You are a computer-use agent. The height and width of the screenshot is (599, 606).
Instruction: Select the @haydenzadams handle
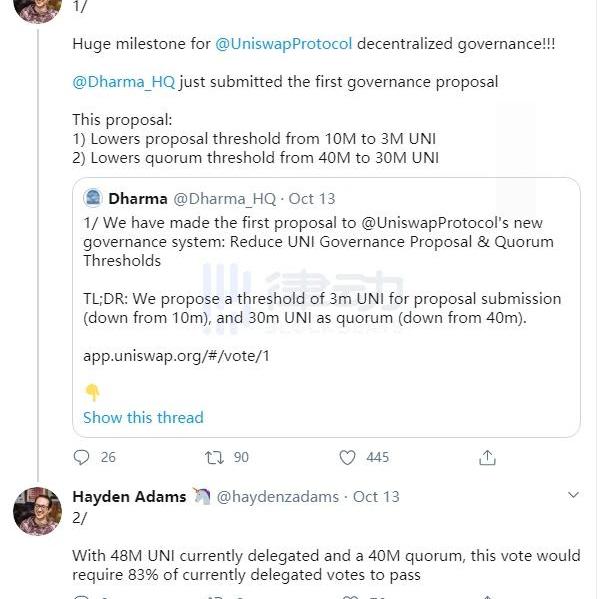[278, 496]
